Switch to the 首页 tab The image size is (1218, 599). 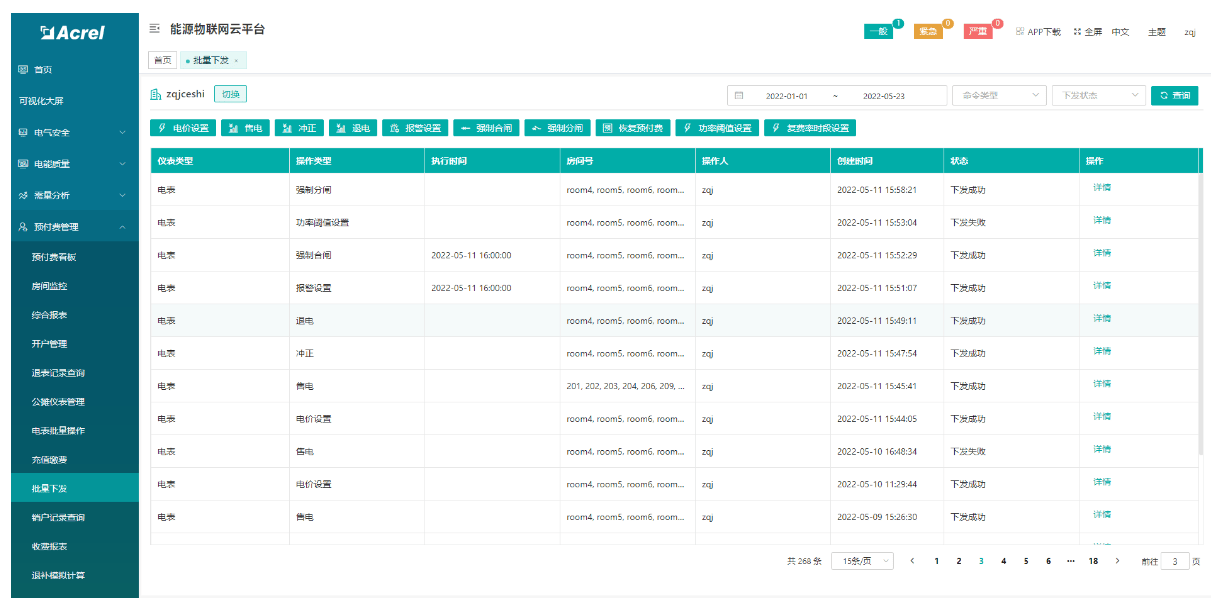[x=161, y=60]
